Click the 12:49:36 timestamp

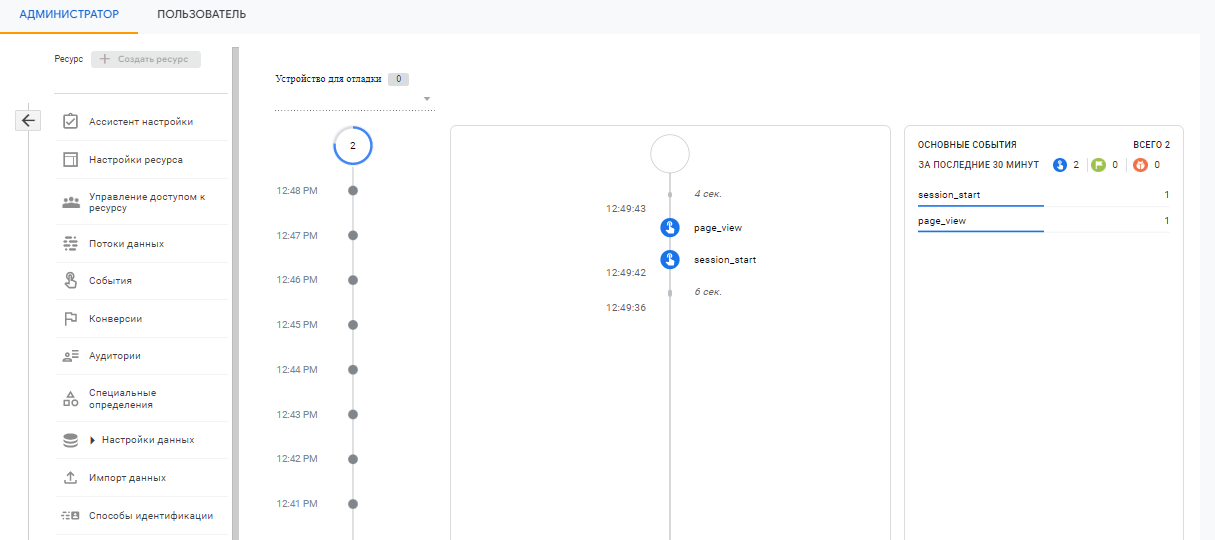point(626,308)
